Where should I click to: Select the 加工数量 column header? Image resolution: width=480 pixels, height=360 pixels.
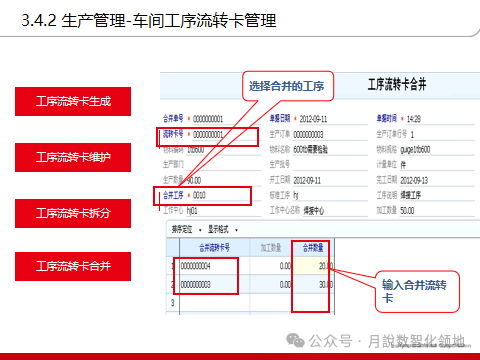[x=271, y=248]
